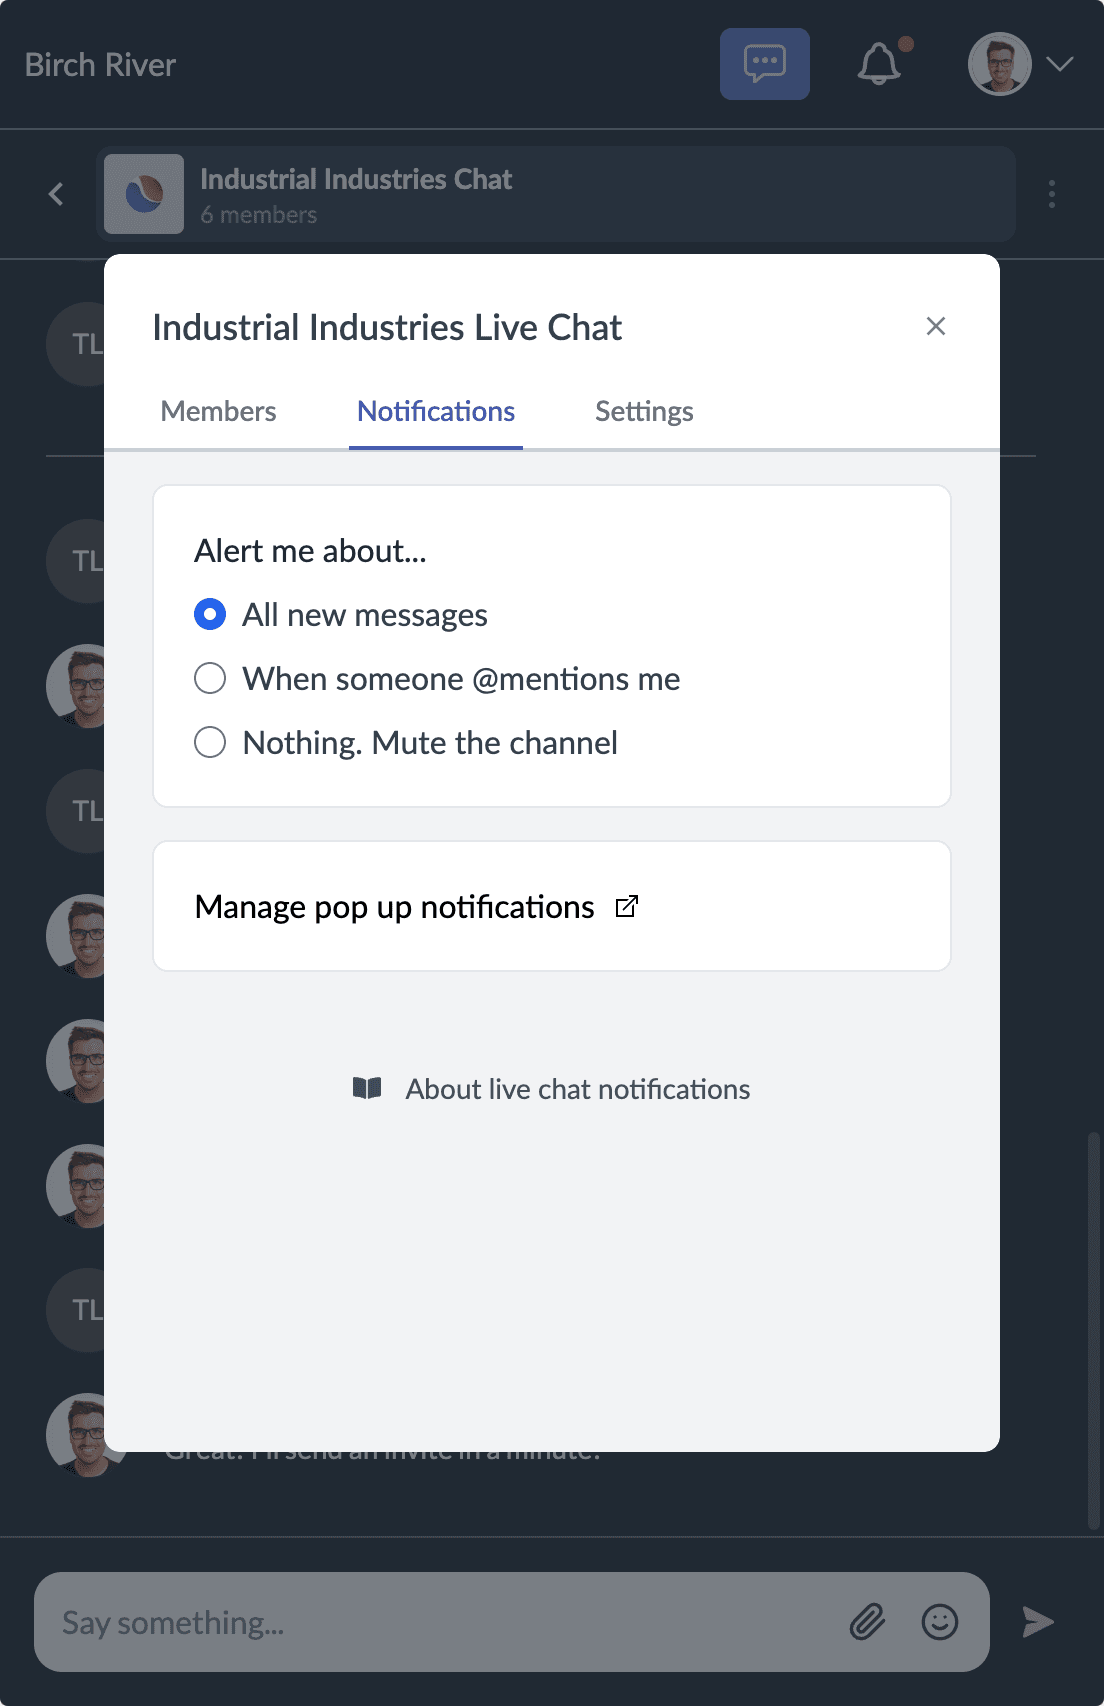Switch to the Members tab

(218, 411)
